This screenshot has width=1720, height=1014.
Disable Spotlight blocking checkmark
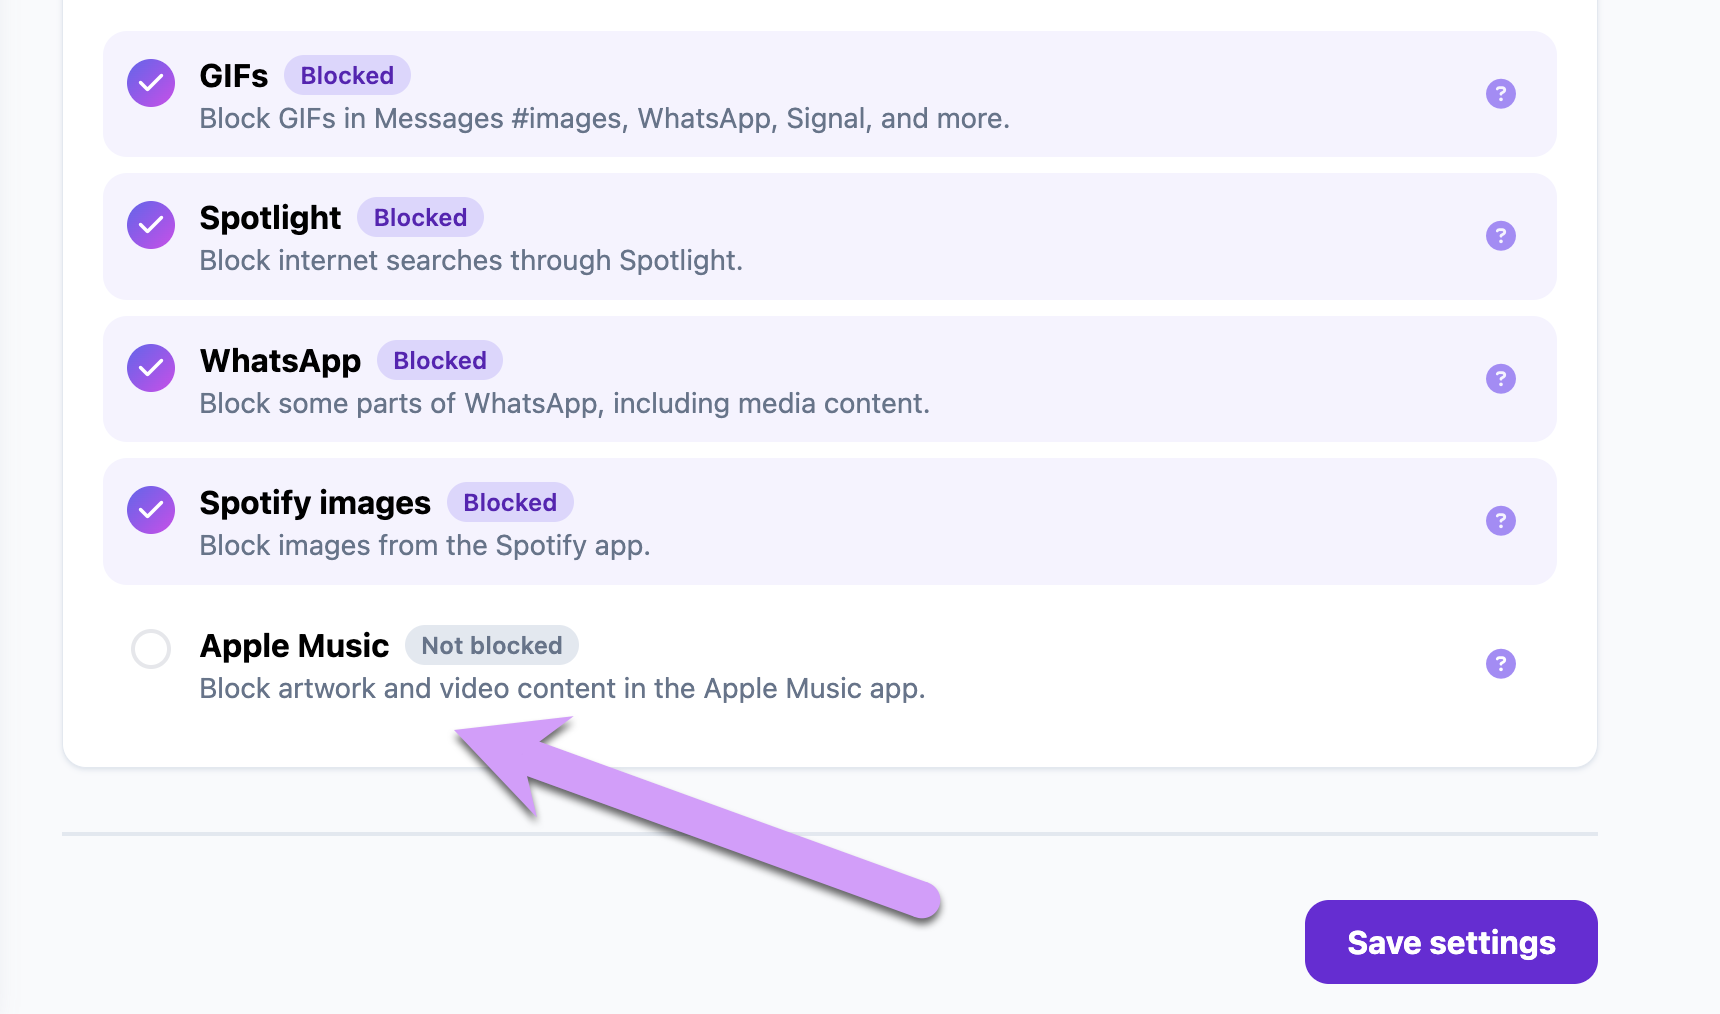click(151, 225)
